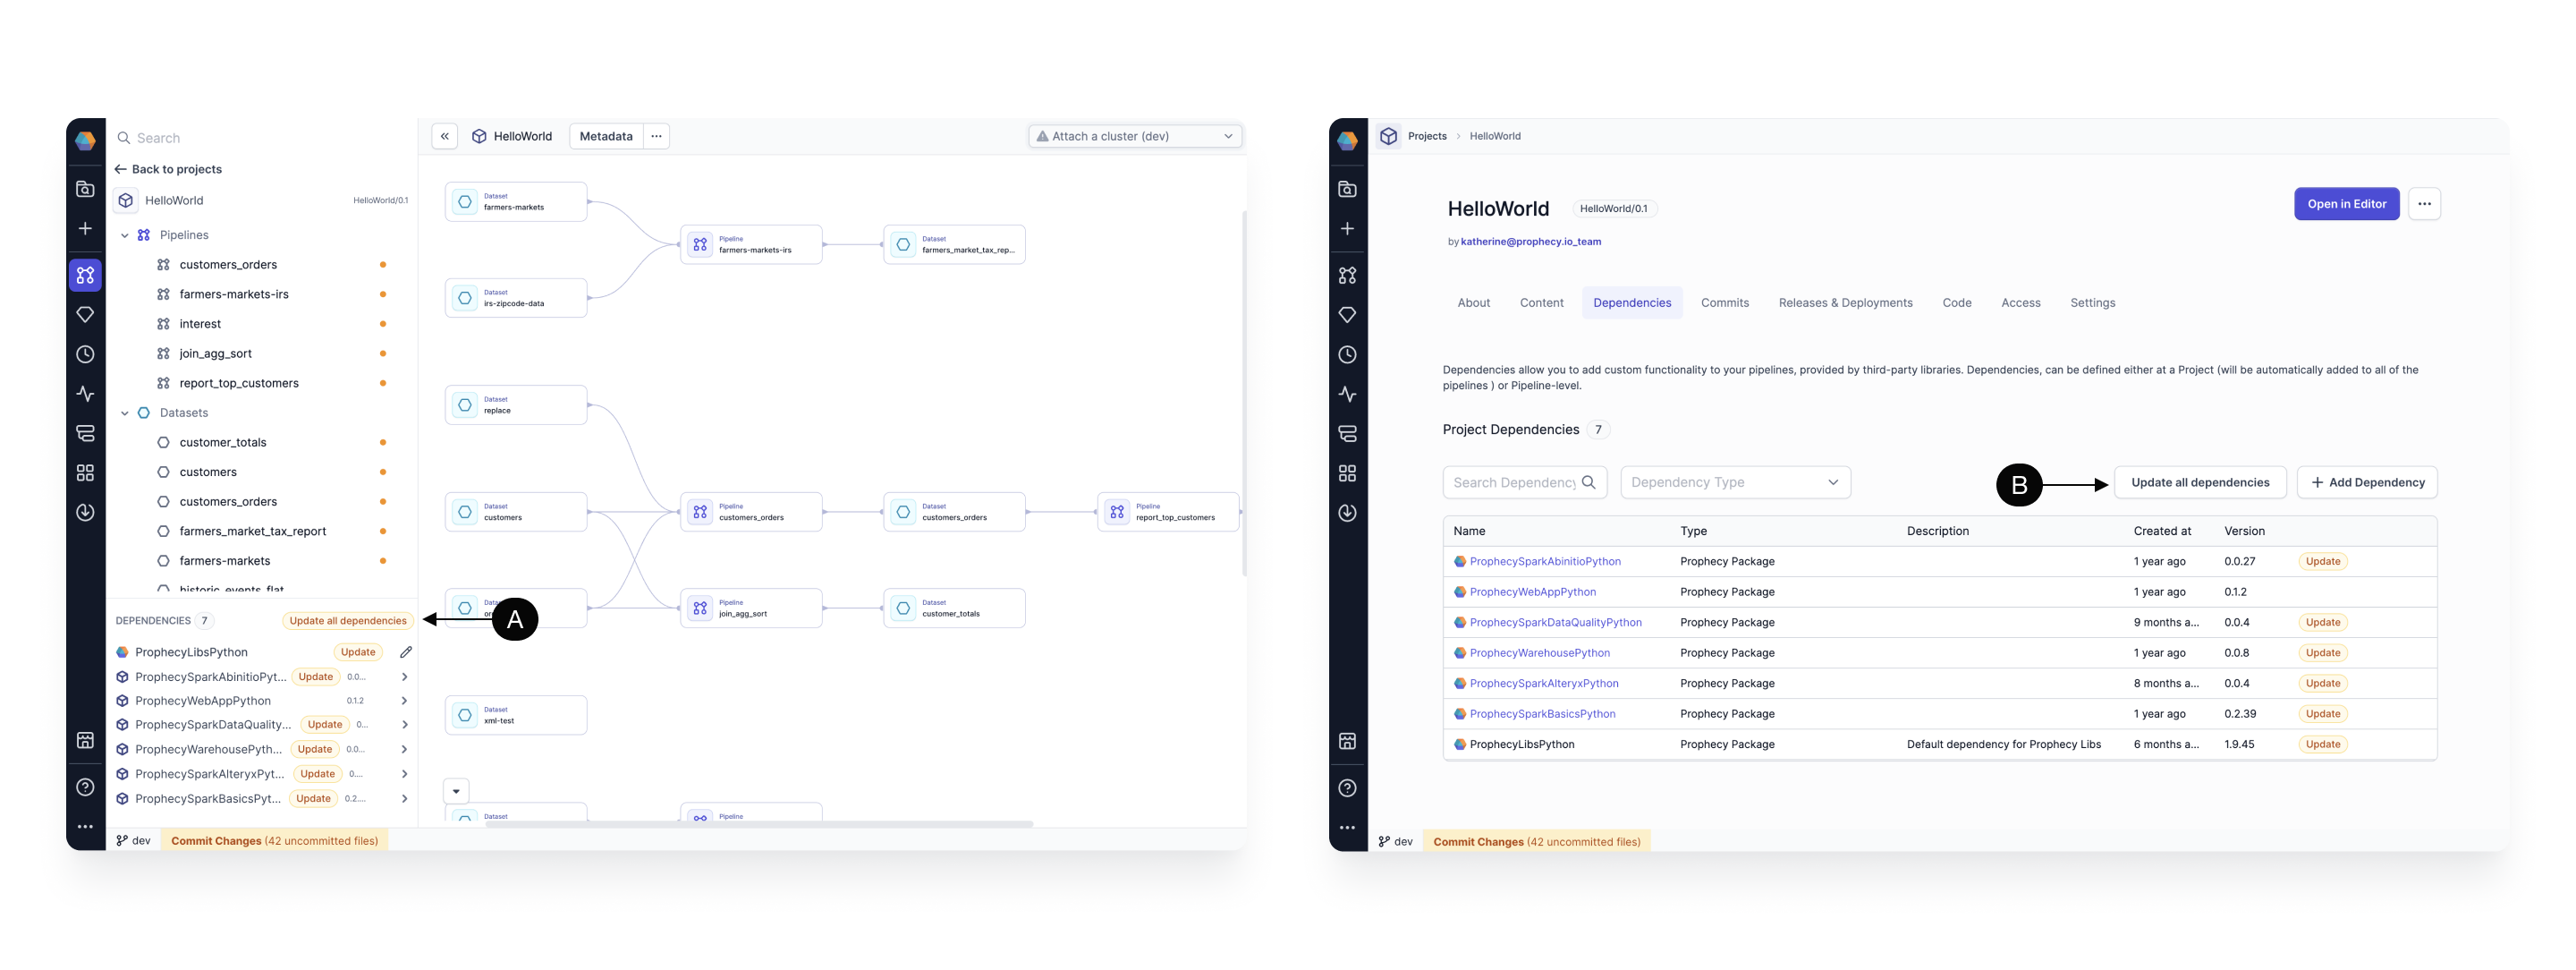Click the collapse sidebar double-chevron button
The width and height of the screenshot is (2576, 970).
(444, 136)
